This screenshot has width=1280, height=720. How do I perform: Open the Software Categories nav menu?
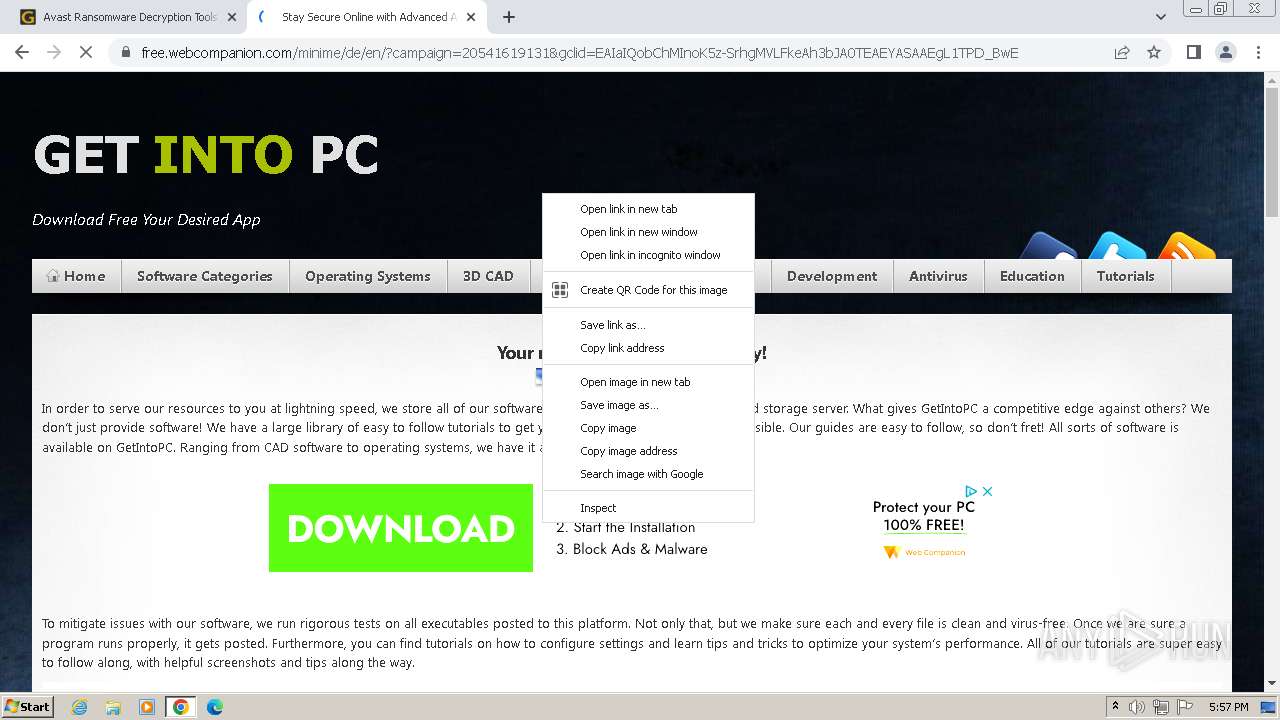205,276
